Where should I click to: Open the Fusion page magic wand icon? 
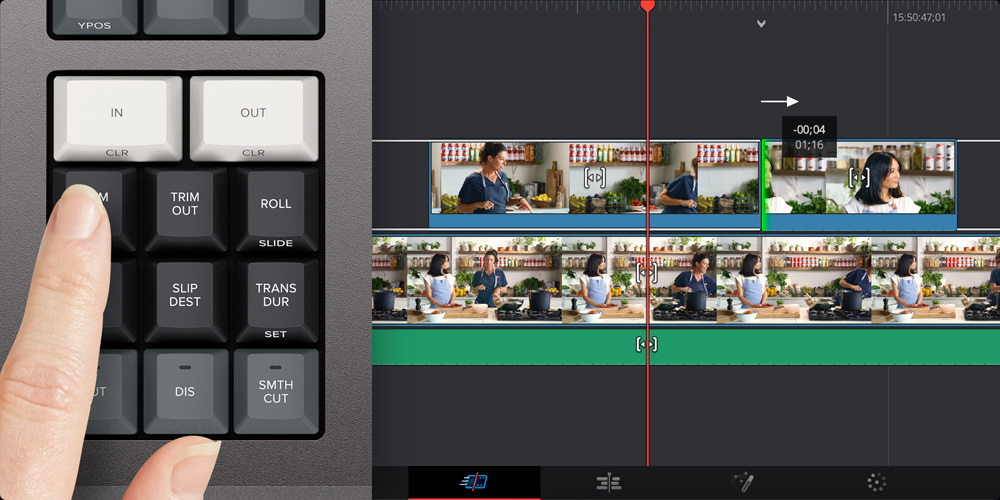click(742, 482)
